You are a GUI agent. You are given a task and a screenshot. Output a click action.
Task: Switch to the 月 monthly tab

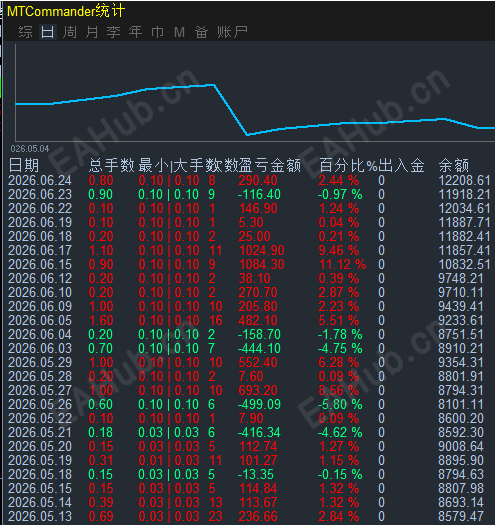point(91,32)
